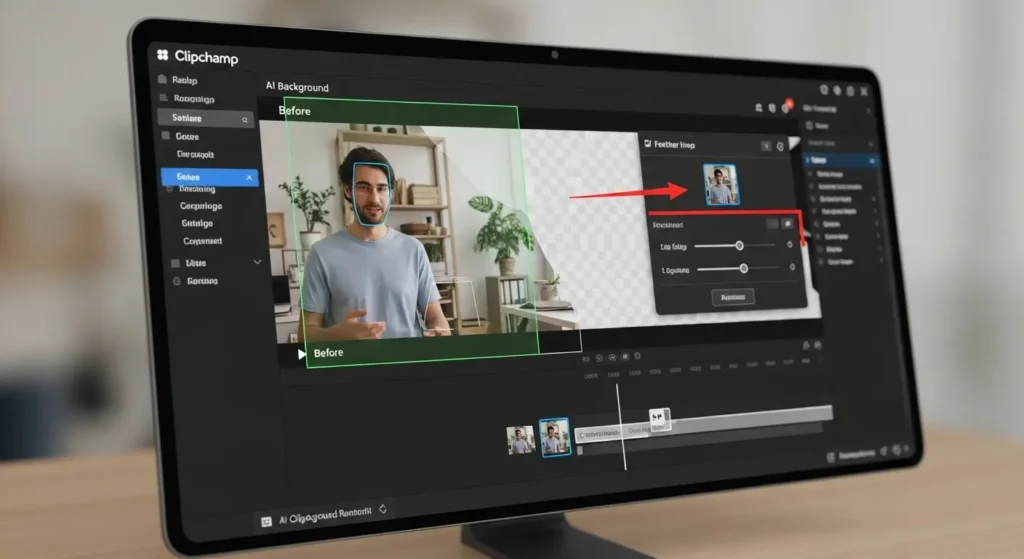The width and height of the screenshot is (1024, 559).
Task: Click the round icon in the Feather panel header
Action: (780, 146)
